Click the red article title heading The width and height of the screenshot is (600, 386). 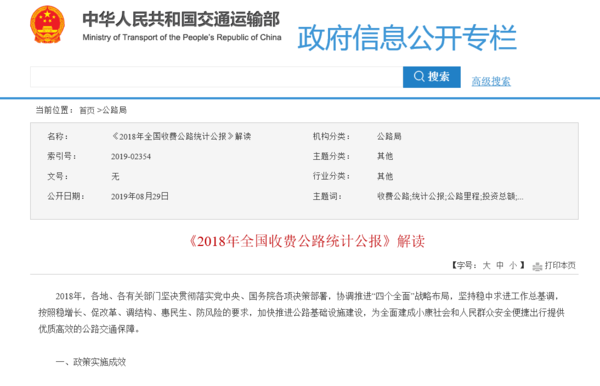307,241
